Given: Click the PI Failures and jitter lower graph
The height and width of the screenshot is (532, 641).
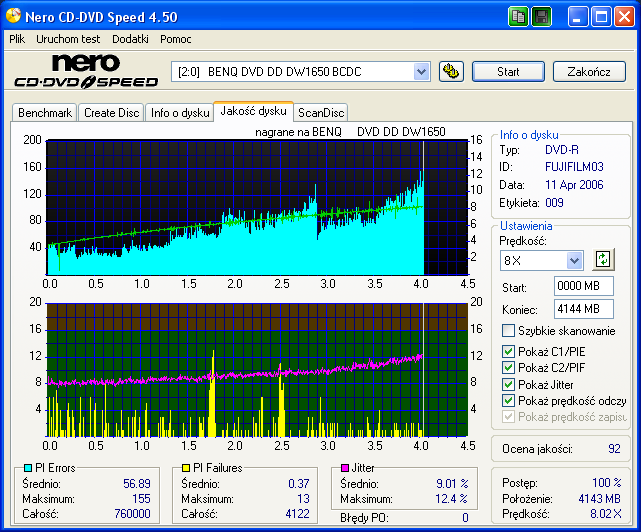Looking at the screenshot, I should [257, 370].
